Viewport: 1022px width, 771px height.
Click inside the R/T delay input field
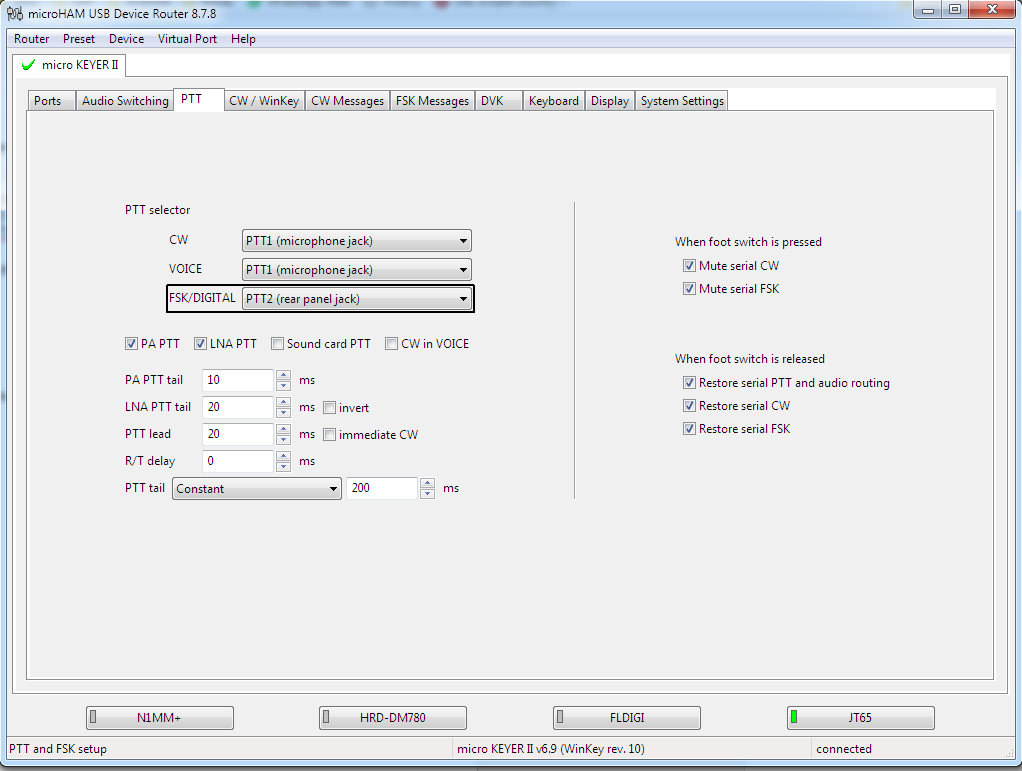point(237,461)
